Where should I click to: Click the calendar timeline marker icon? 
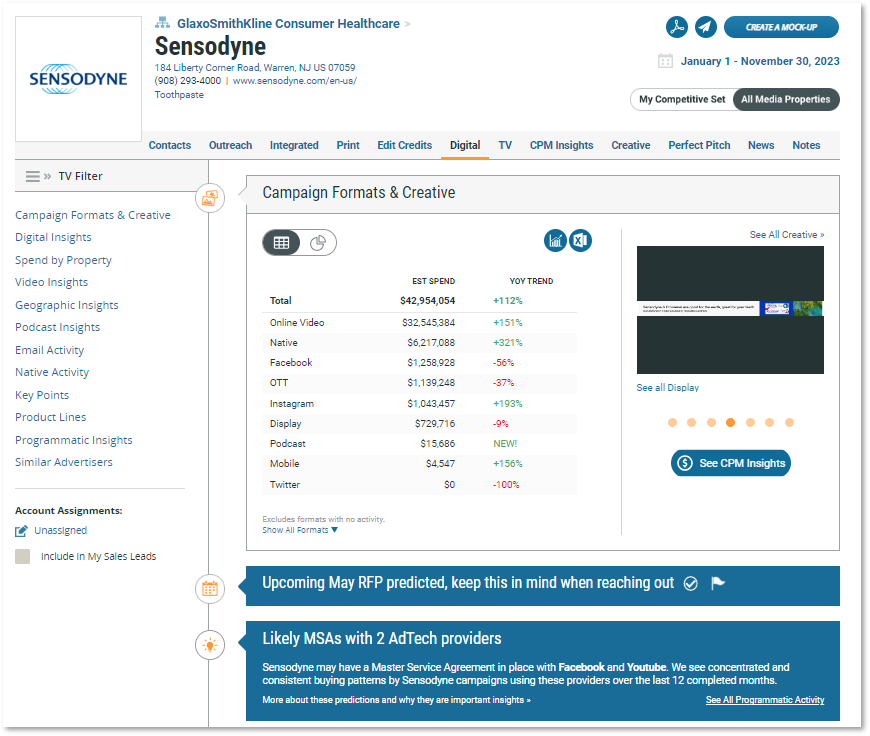pos(210,588)
